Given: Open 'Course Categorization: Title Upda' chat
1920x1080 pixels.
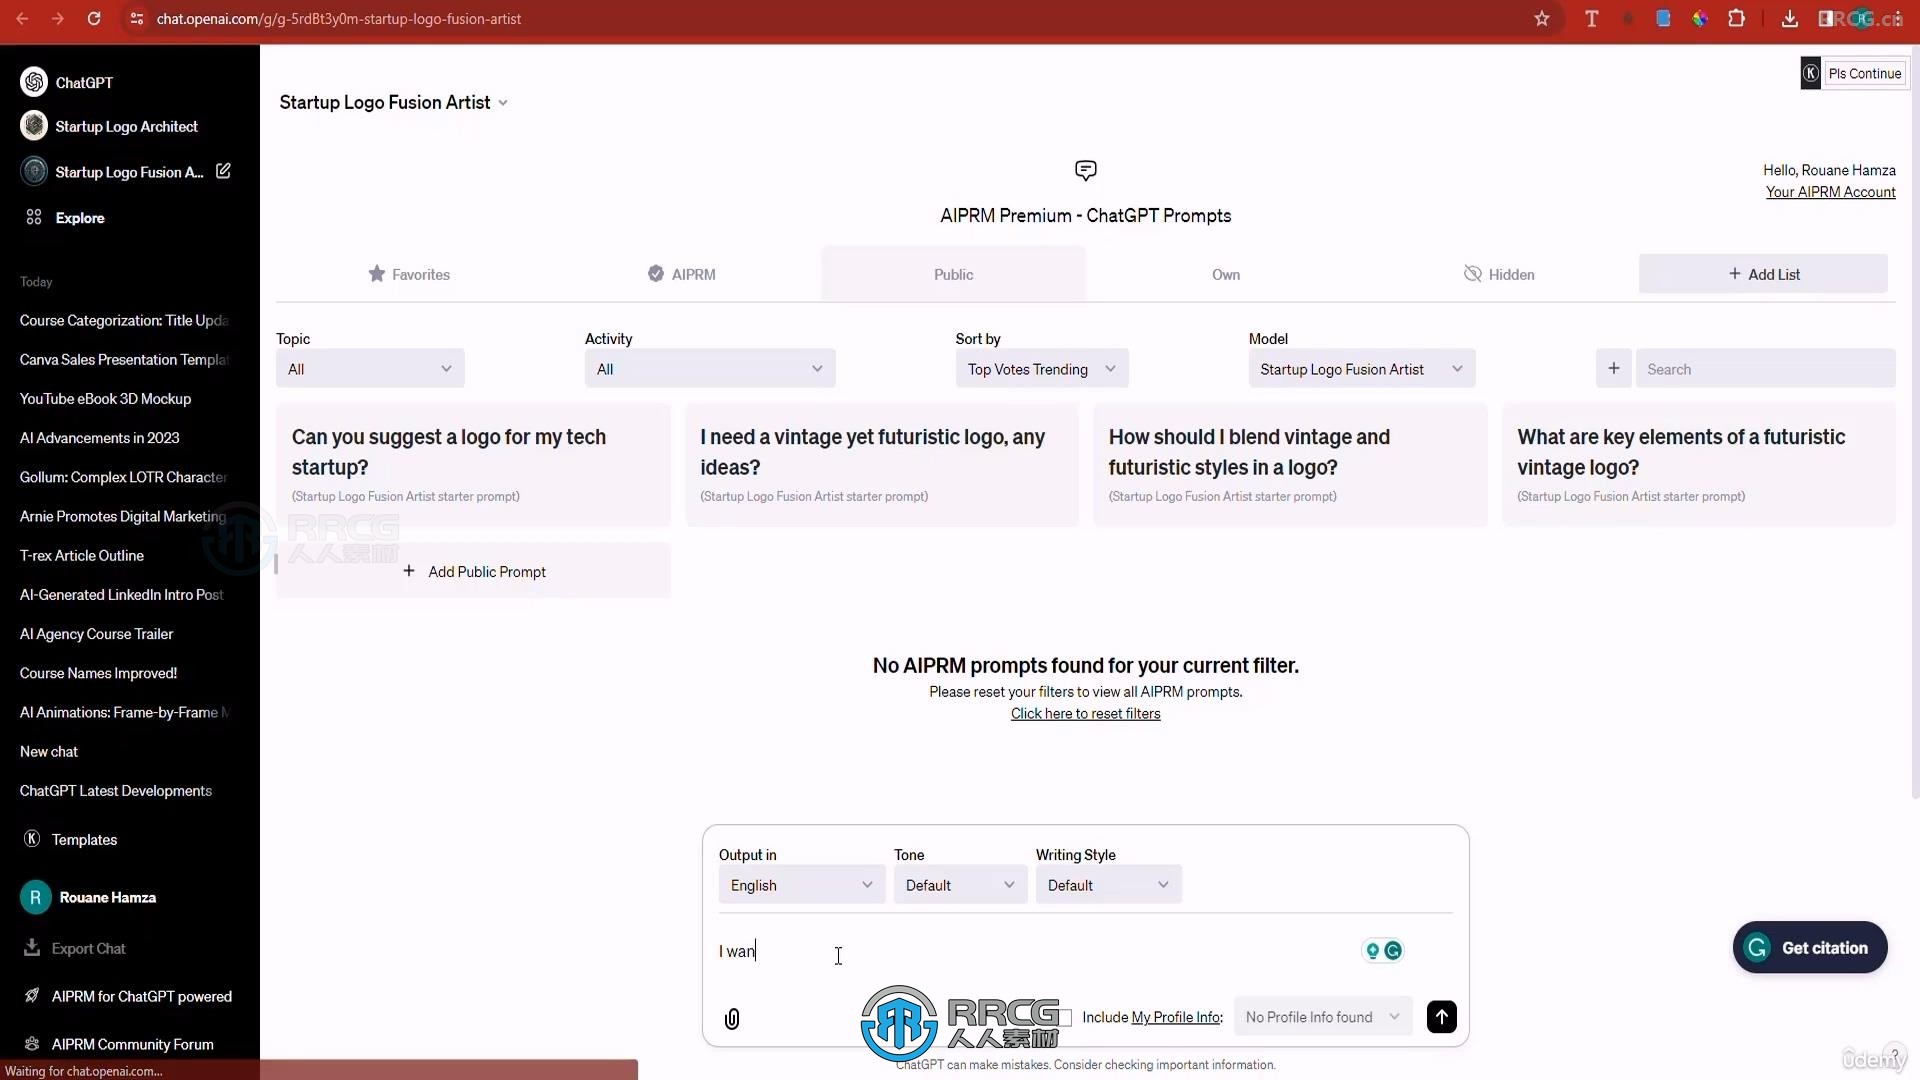Looking at the screenshot, I should click(124, 320).
